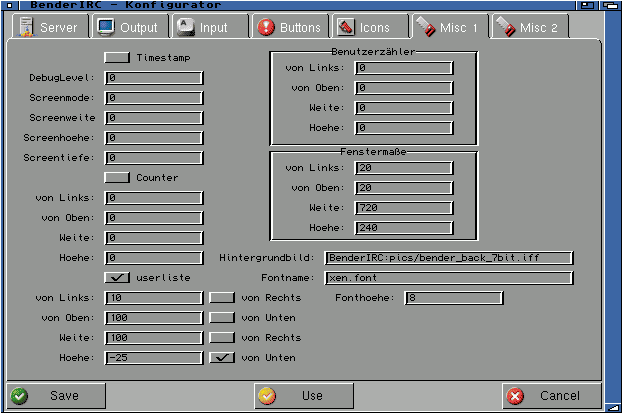
Task: Toggle von Rechts checkbox beside von Links 10
Action: pos(222,298)
